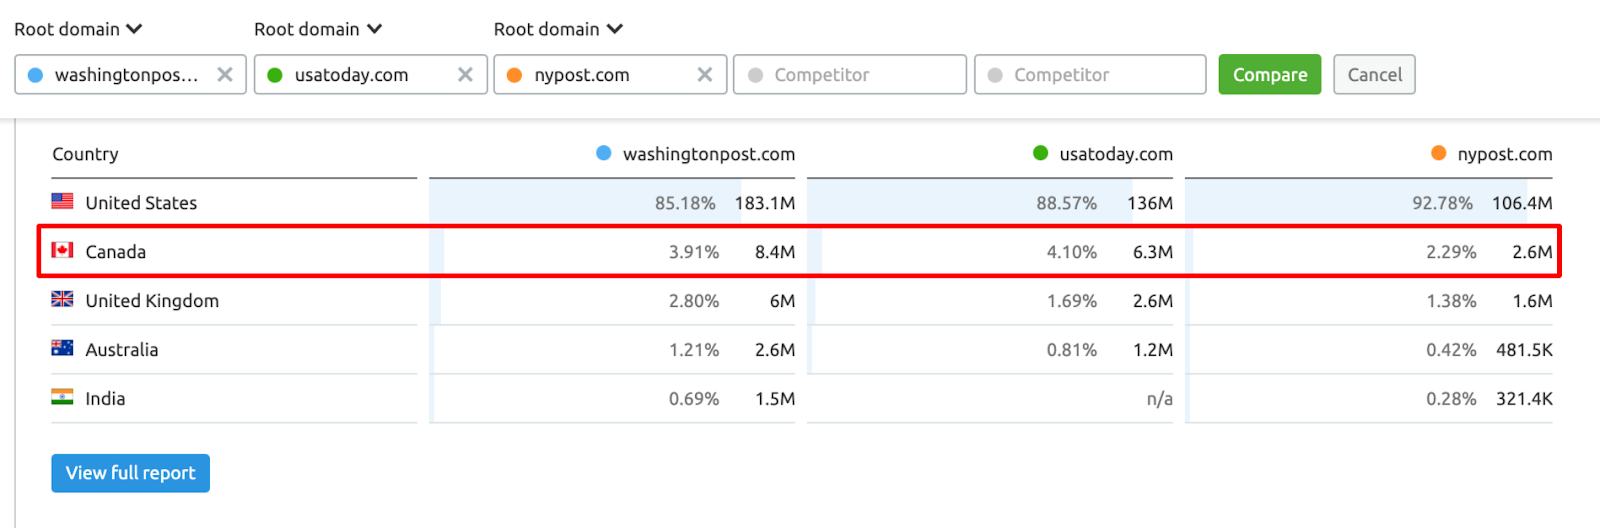
Task: Open third Root domain dropdown above nypost.com
Action: click(x=558, y=29)
